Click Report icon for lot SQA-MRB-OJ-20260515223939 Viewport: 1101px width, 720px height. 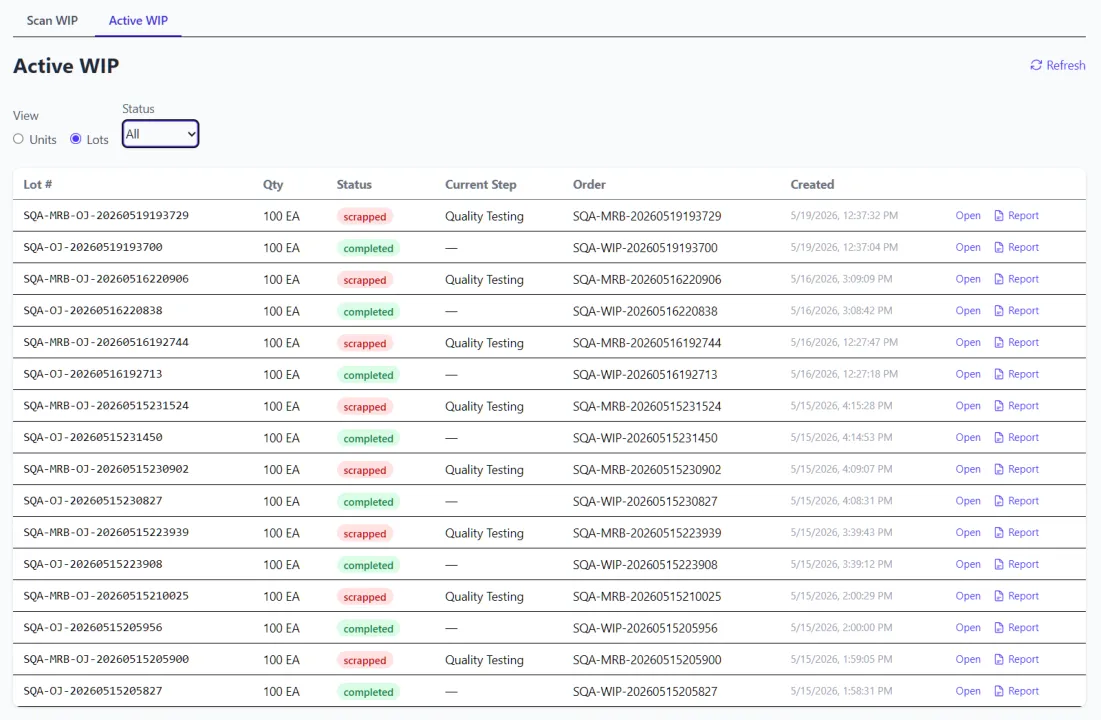tap(998, 532)
